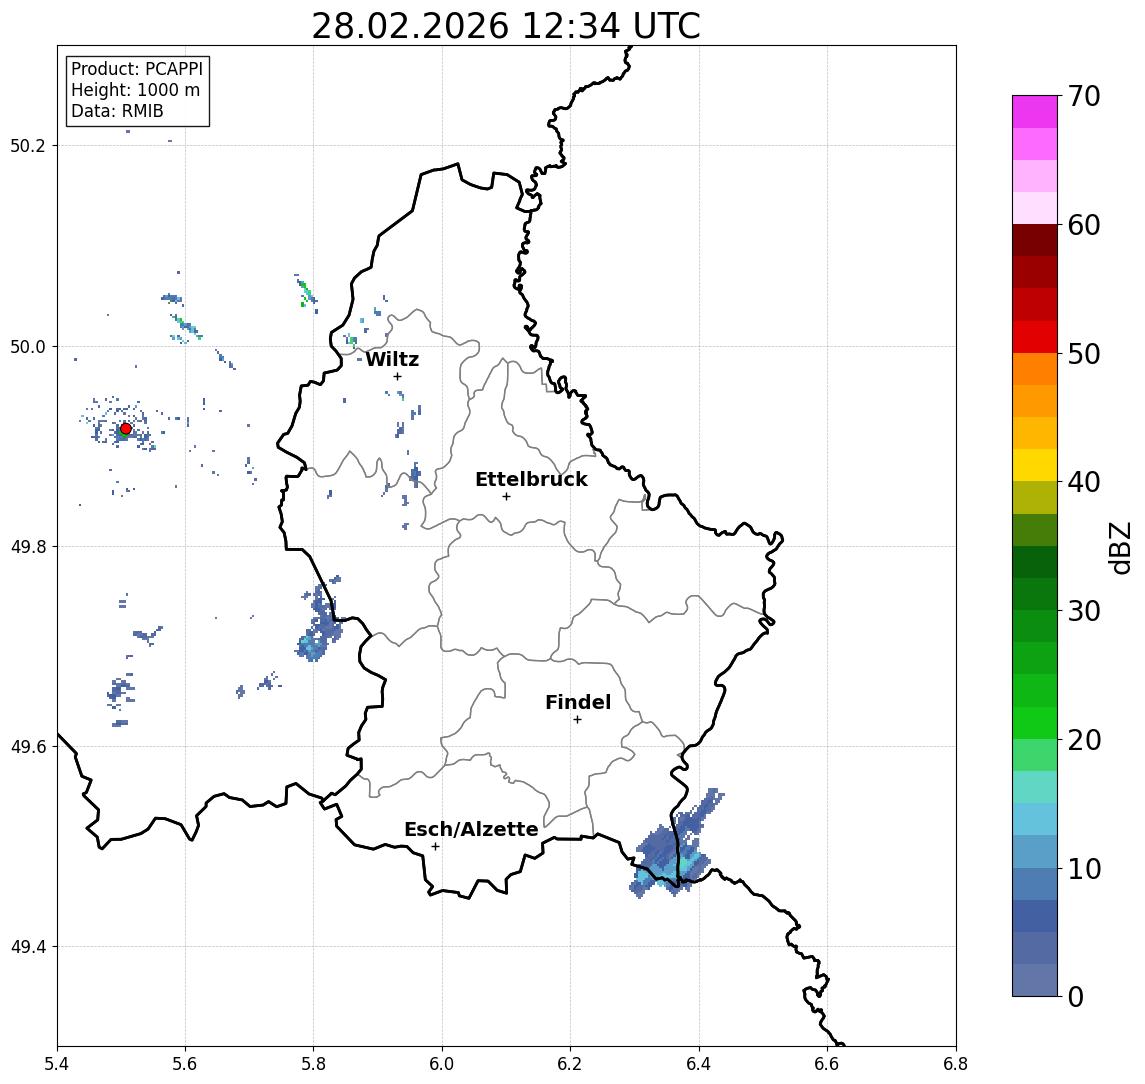Click the magenta top segment of colorbar
The height and width of the screenshot is (1084, 1145).
coord(1035,112)
